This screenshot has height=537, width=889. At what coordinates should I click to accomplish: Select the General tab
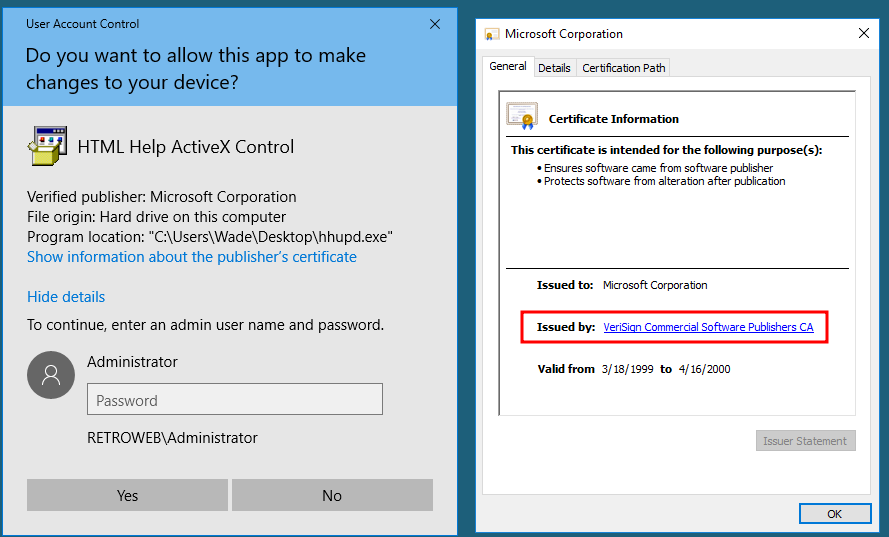coord(508,67)
